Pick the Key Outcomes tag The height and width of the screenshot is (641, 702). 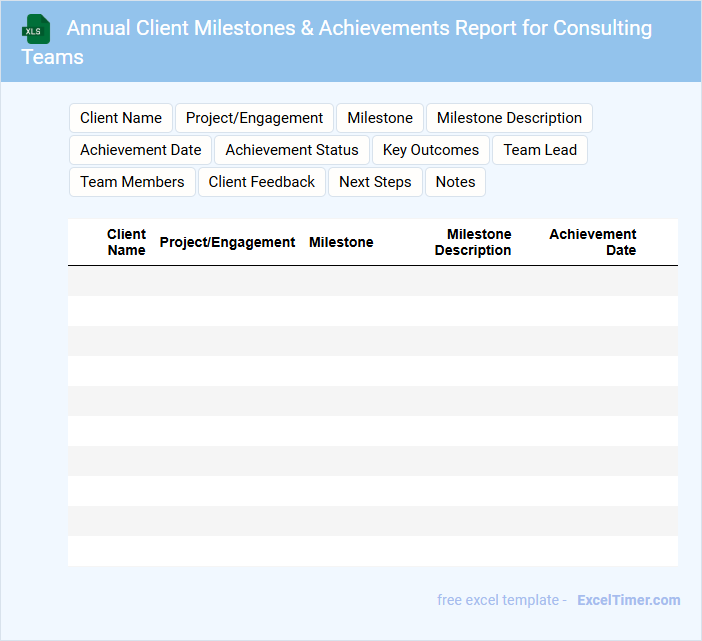click(x=431, y=150)
